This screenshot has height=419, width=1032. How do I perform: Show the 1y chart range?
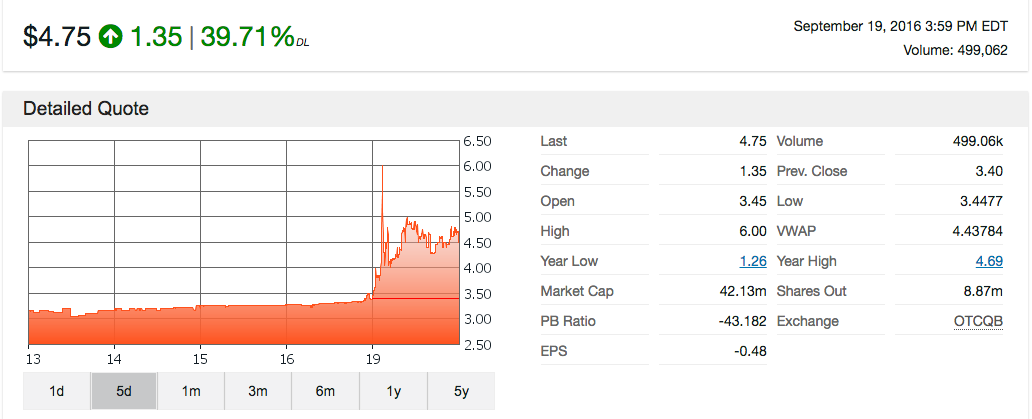393,391
